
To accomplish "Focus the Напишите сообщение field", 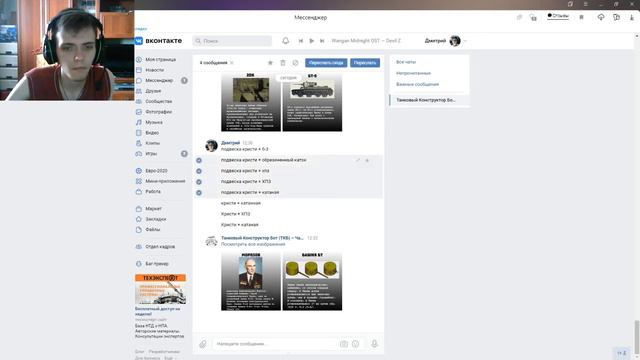I will [276, 344].
